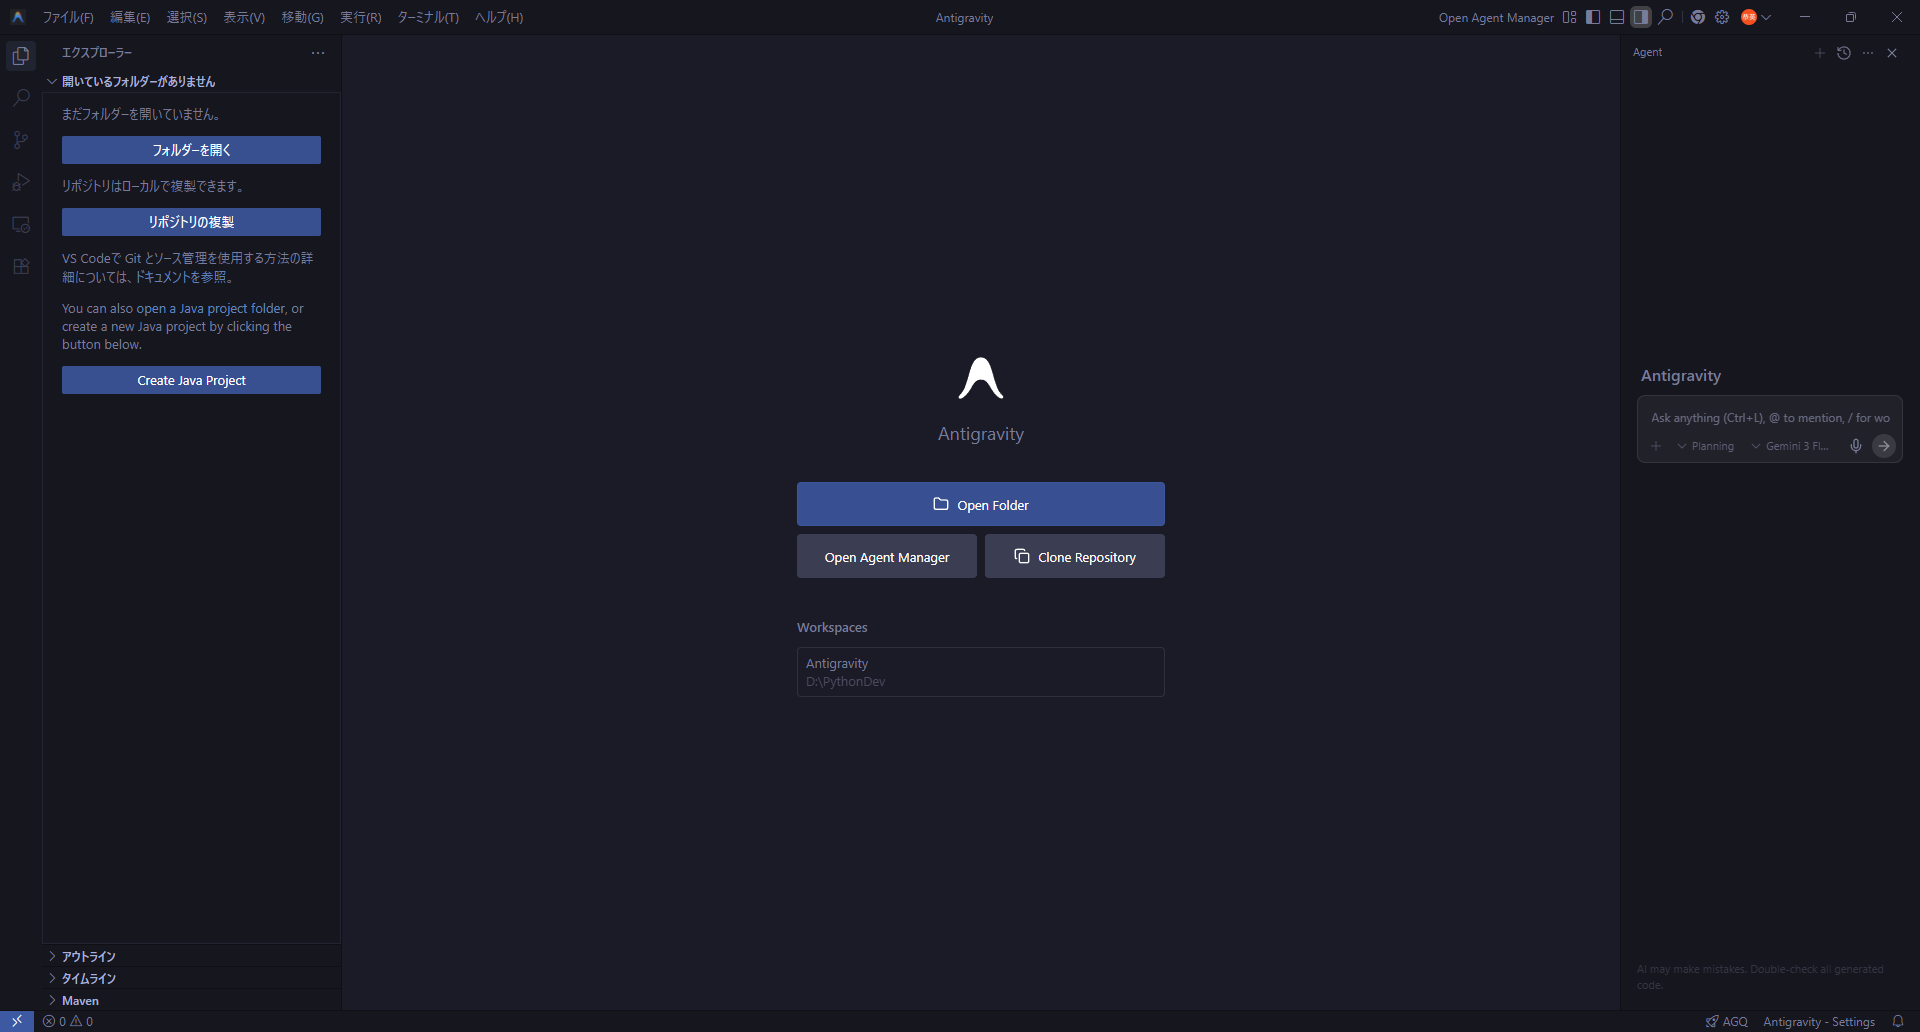Open the notifications bell icon
Screen dimensions: 1920x1032
1898,1021
